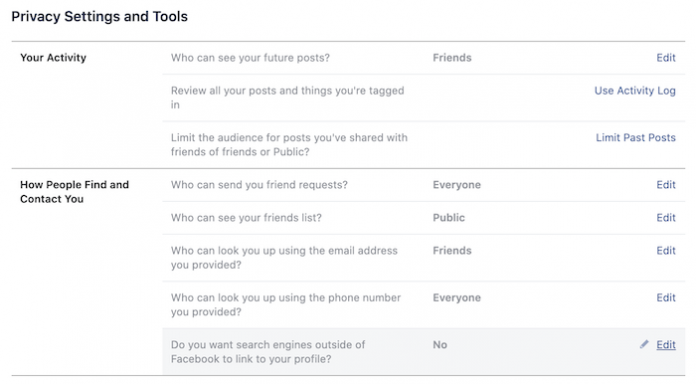Click the Friends value for future posts
696x384 pixels.
452,58
